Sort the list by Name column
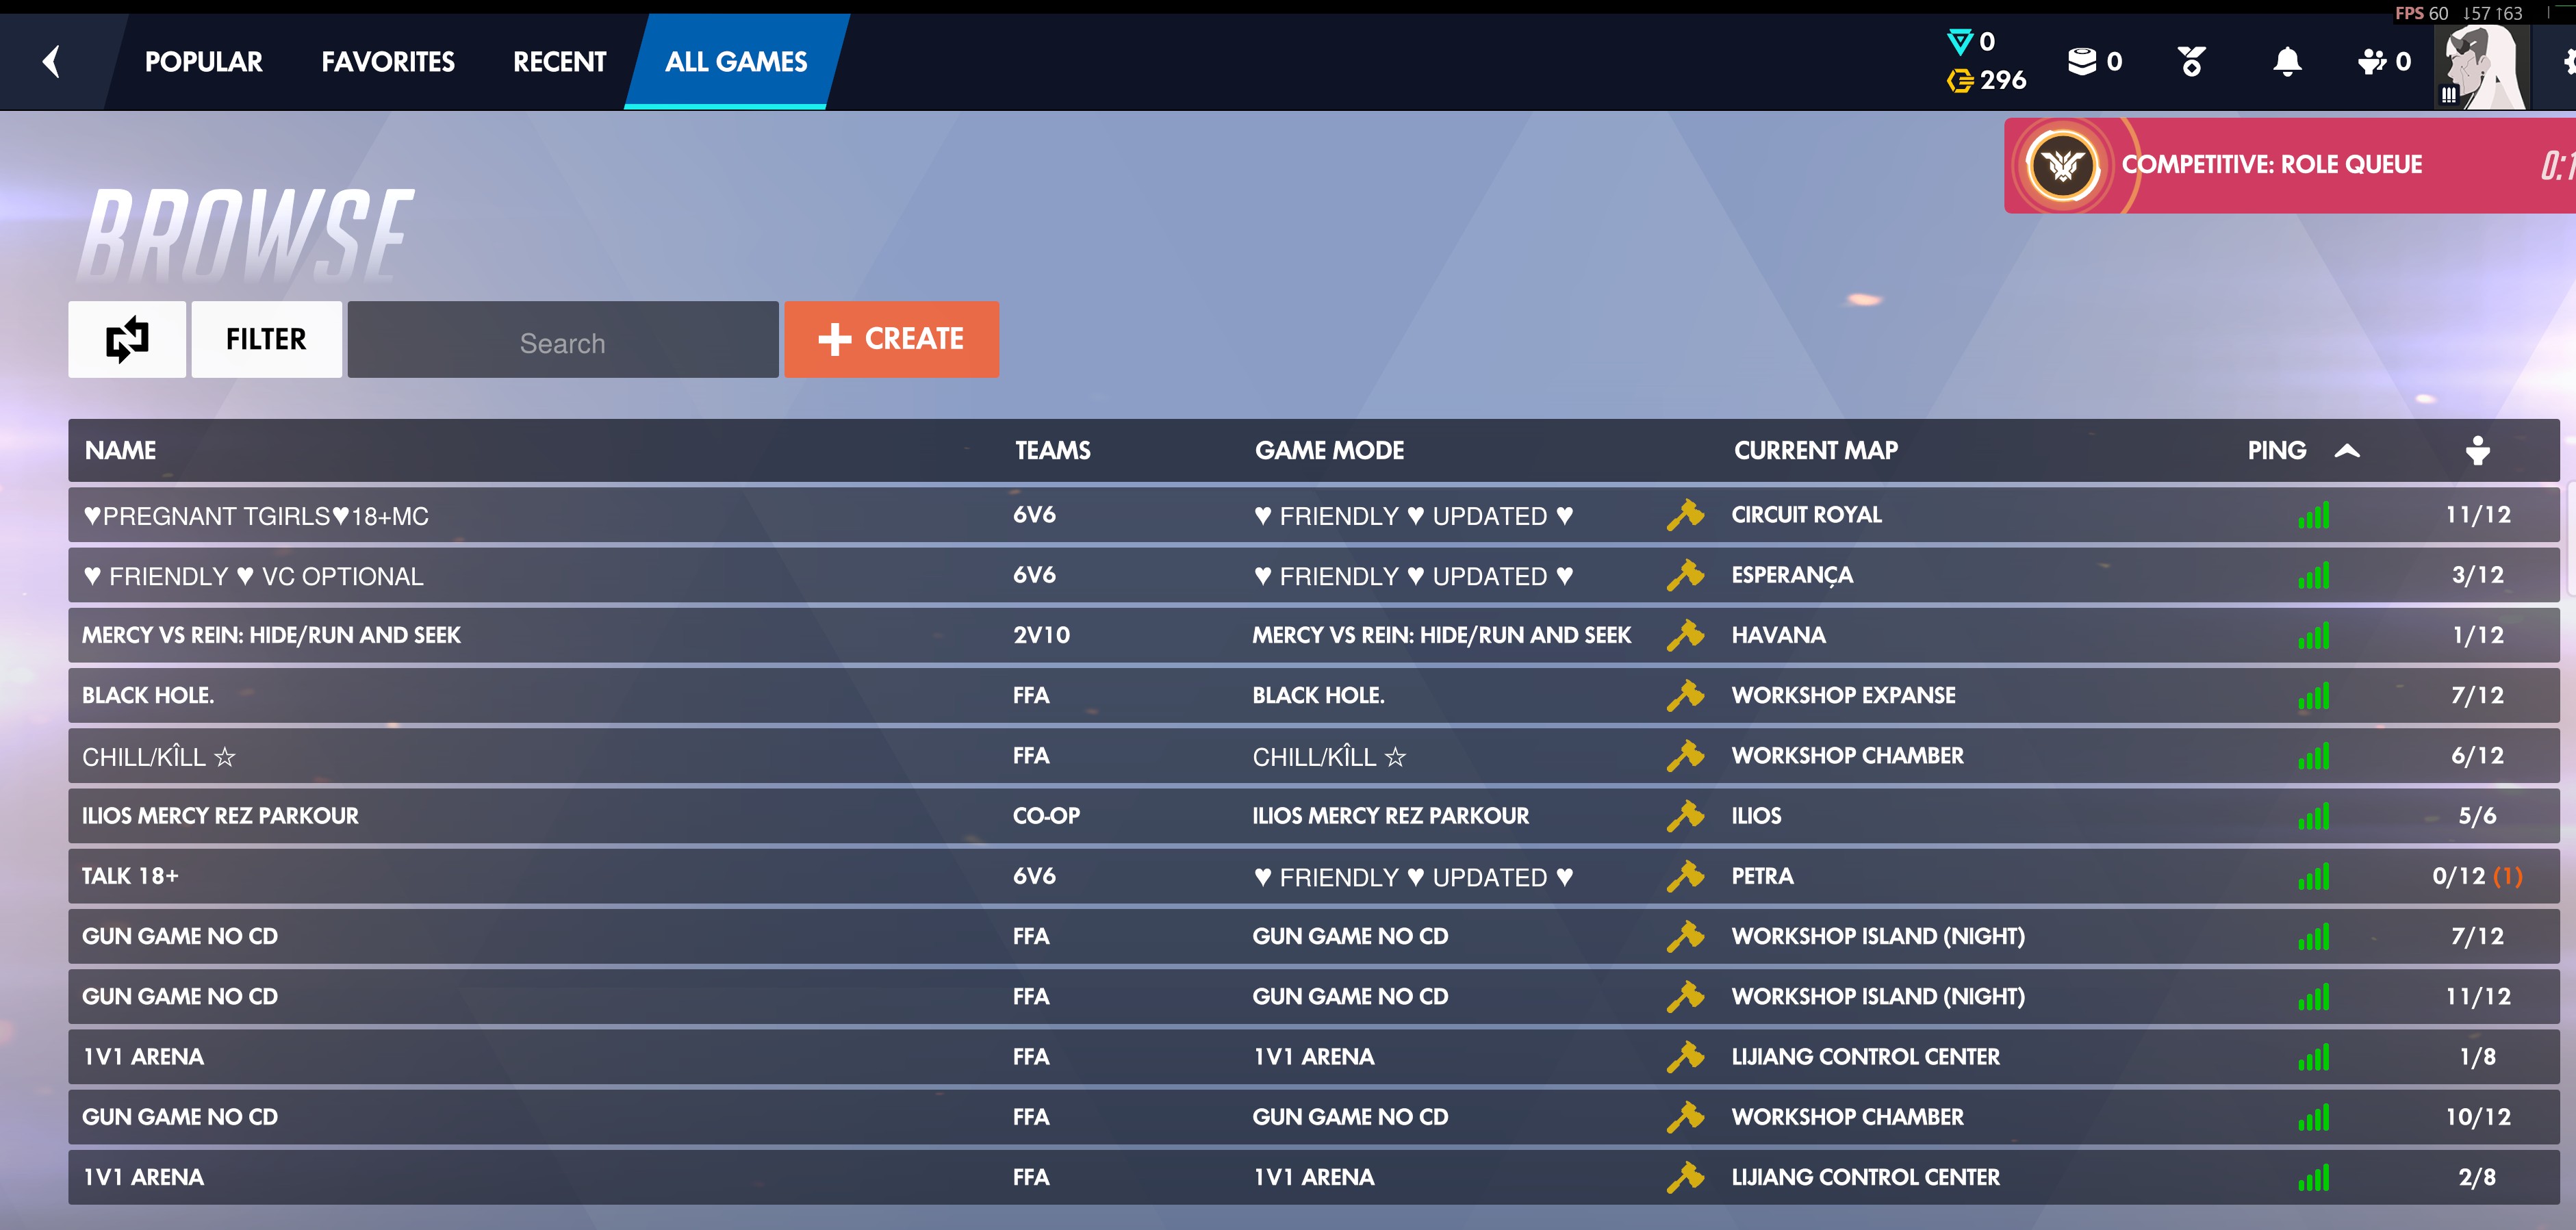The height and width of the screenshot is (1230, 2576). 120,451
